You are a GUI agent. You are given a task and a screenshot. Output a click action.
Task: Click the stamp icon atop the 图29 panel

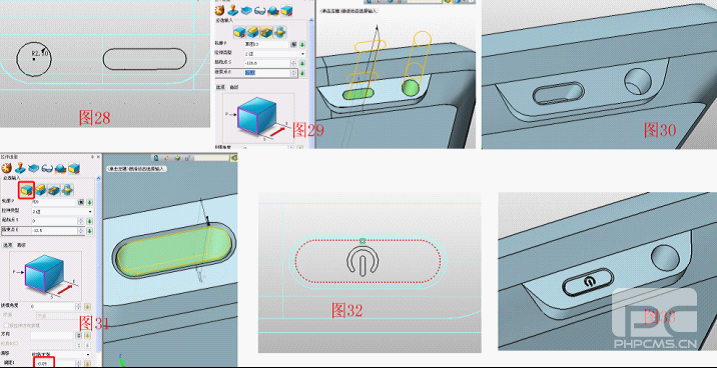(x=233, y=10)
